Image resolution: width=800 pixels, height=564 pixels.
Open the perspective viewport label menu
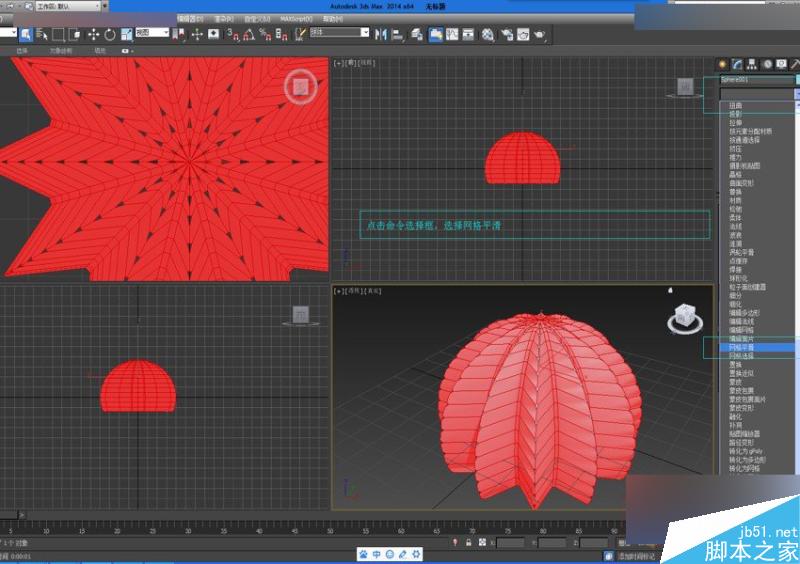(x=358, y=291)
